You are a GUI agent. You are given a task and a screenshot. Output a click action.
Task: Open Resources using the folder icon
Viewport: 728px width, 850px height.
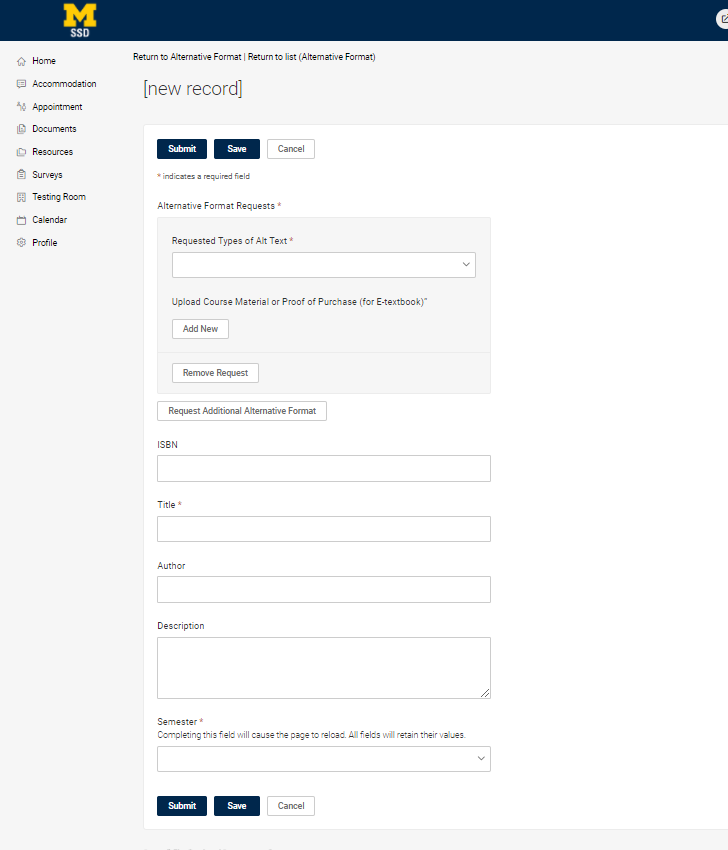point(19,151)
